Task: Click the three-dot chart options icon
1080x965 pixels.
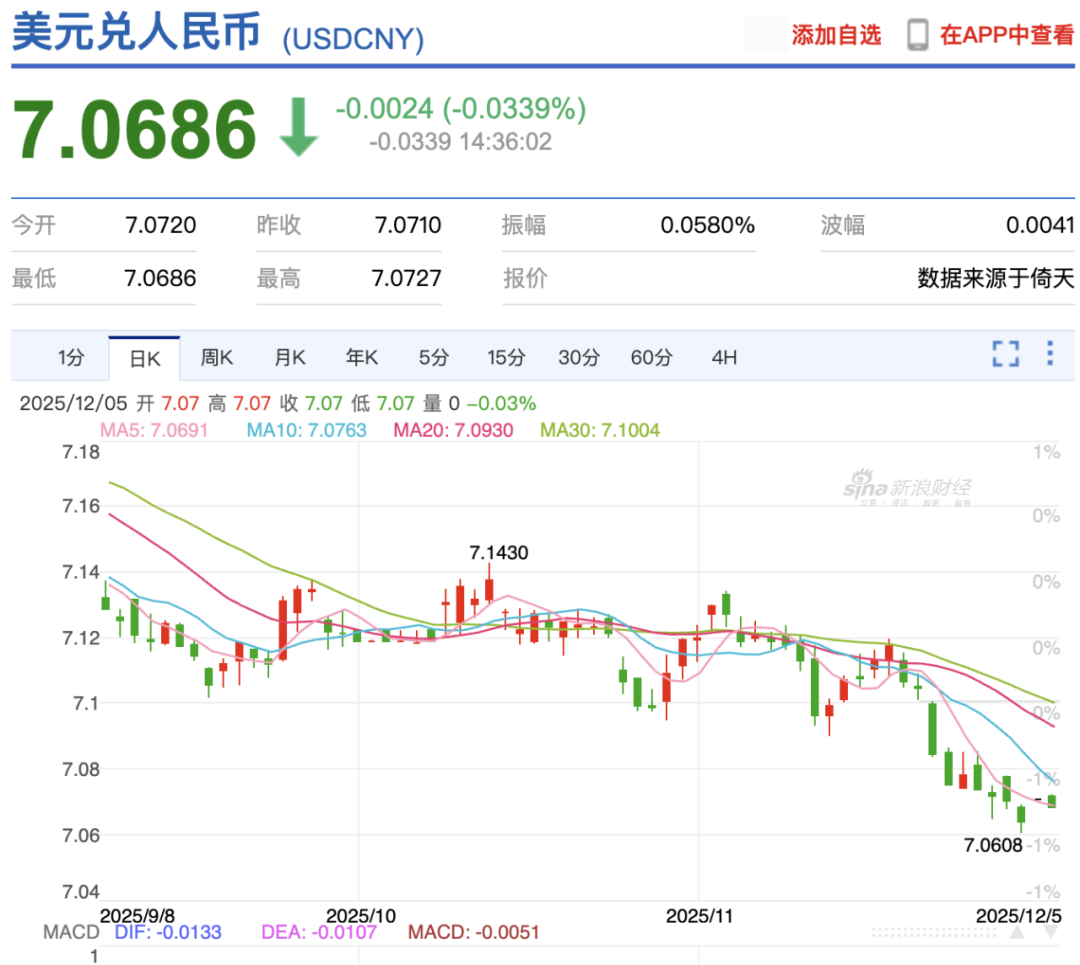Action: tap(1049, 355)
